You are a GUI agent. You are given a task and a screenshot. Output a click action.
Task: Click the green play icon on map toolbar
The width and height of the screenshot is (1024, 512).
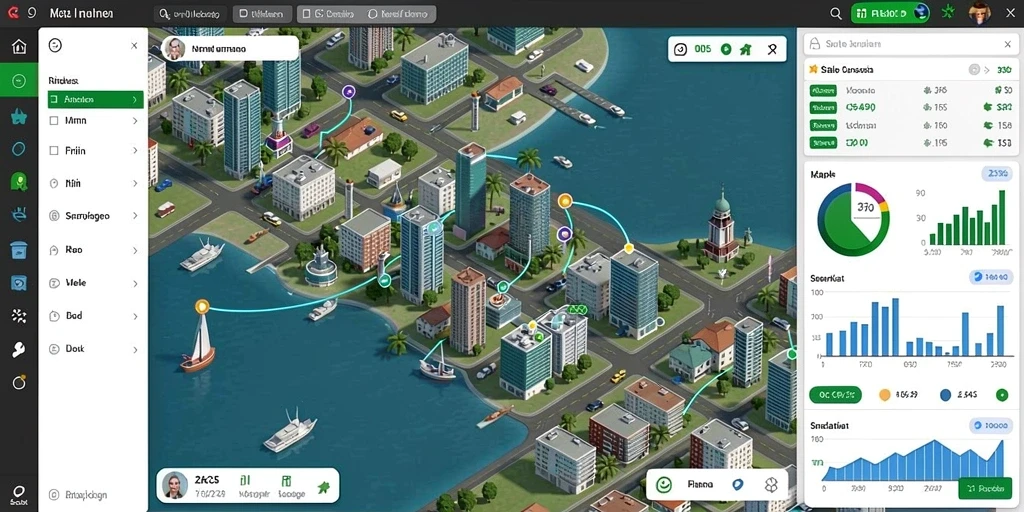click(x=726, y=49)
